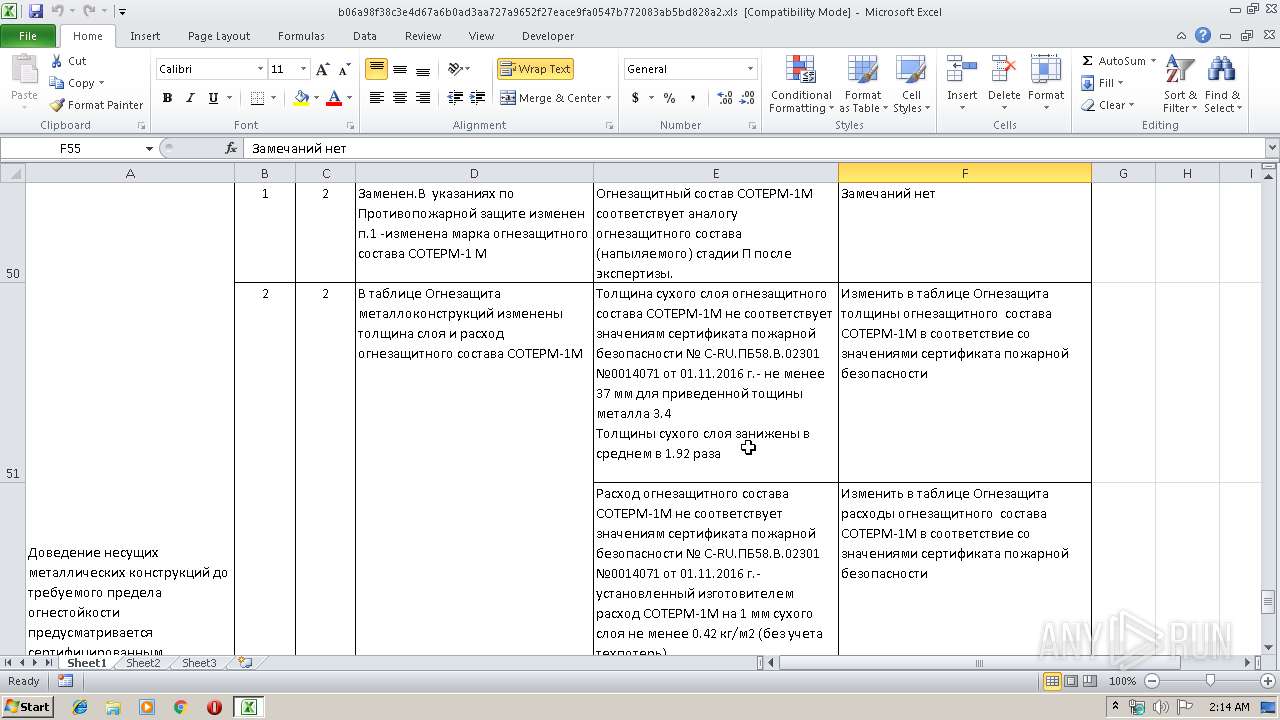Open the Windows Start menu
Image resolution: width=1280 pixels, height=720 pixels.
pyautogui.click(x=28, y=707)
